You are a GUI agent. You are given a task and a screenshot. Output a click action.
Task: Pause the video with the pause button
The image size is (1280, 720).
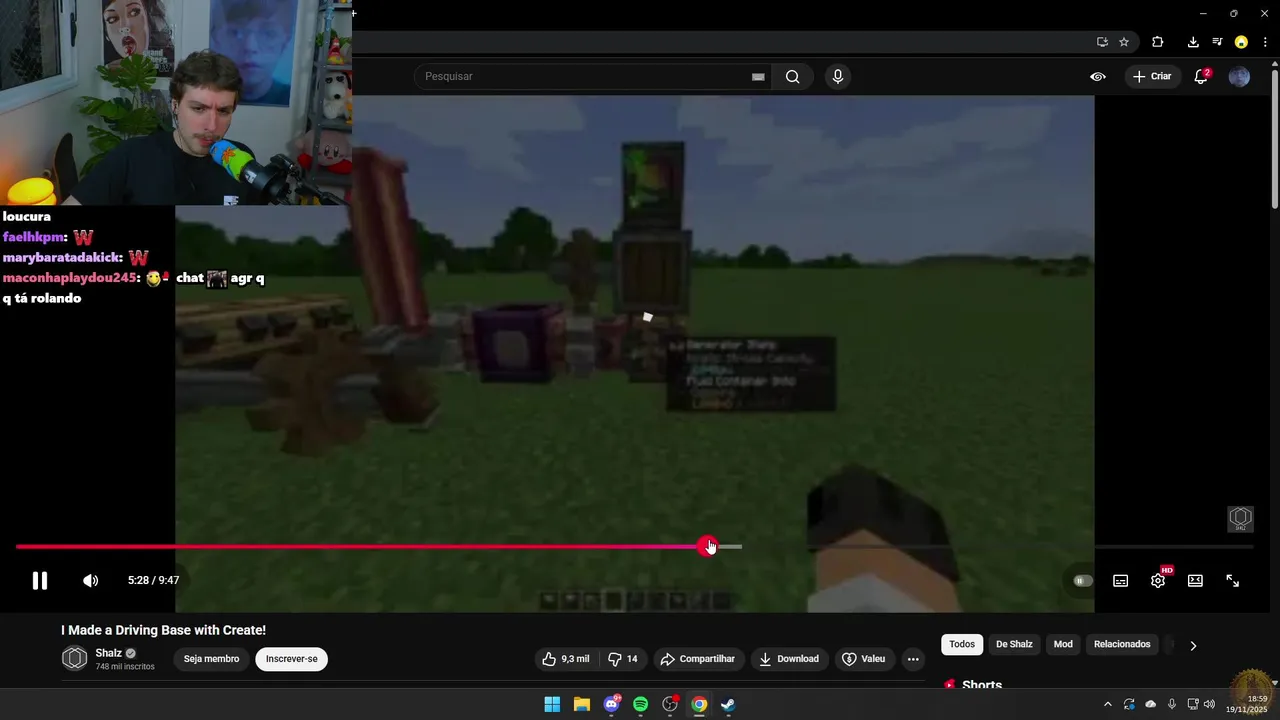(40, 581)
